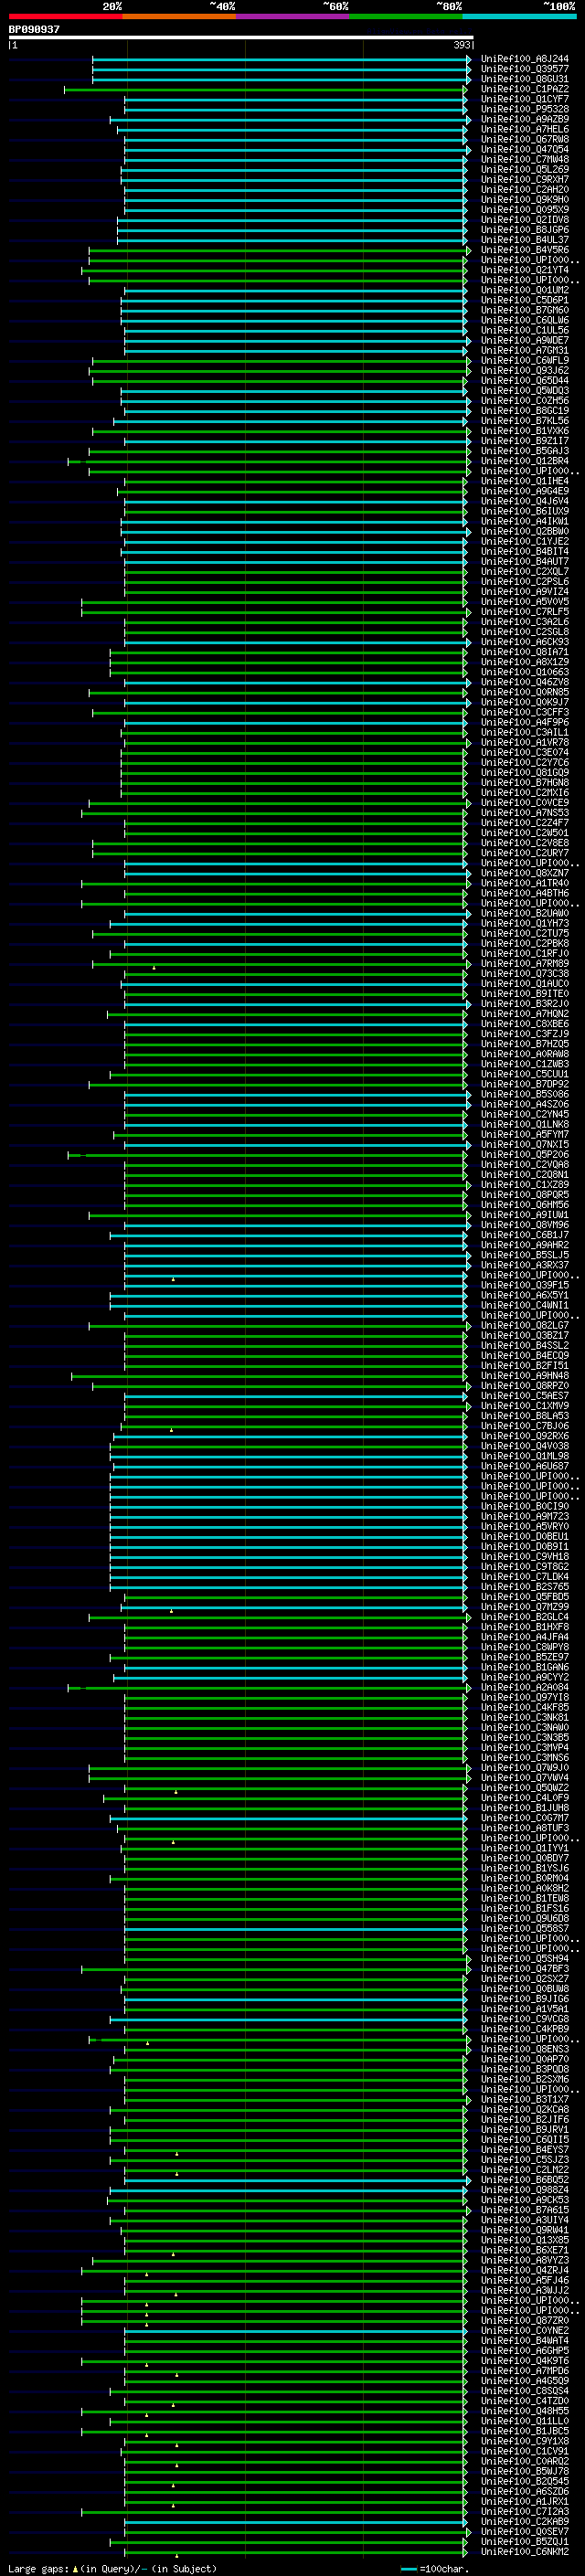Click the UniRef100_Q93J62 label
This screenshot has height=2576, width=585.
pyautogui.click(x=525, y=370)
